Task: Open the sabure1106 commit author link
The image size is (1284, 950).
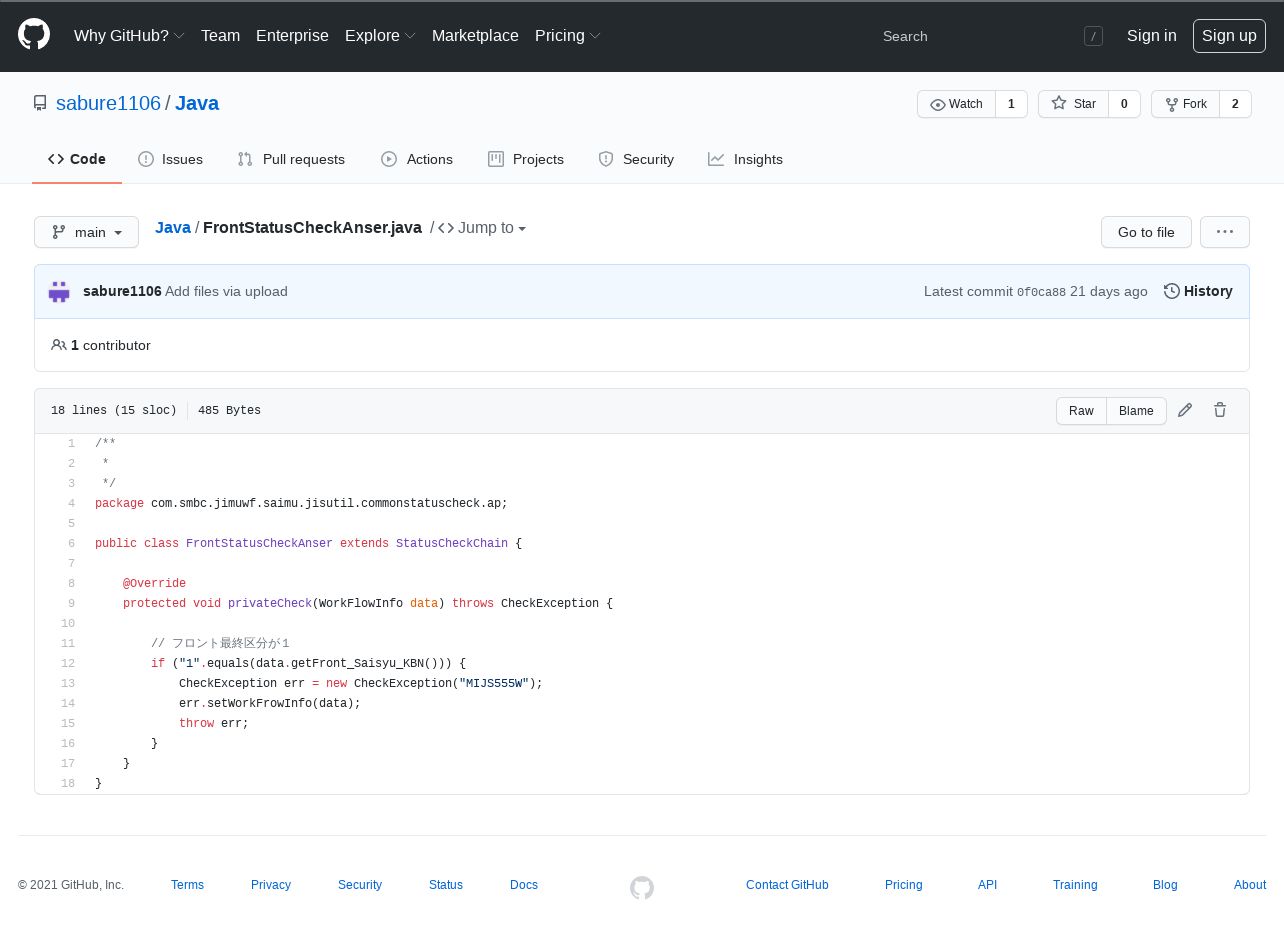Action: tap(122, 291)
